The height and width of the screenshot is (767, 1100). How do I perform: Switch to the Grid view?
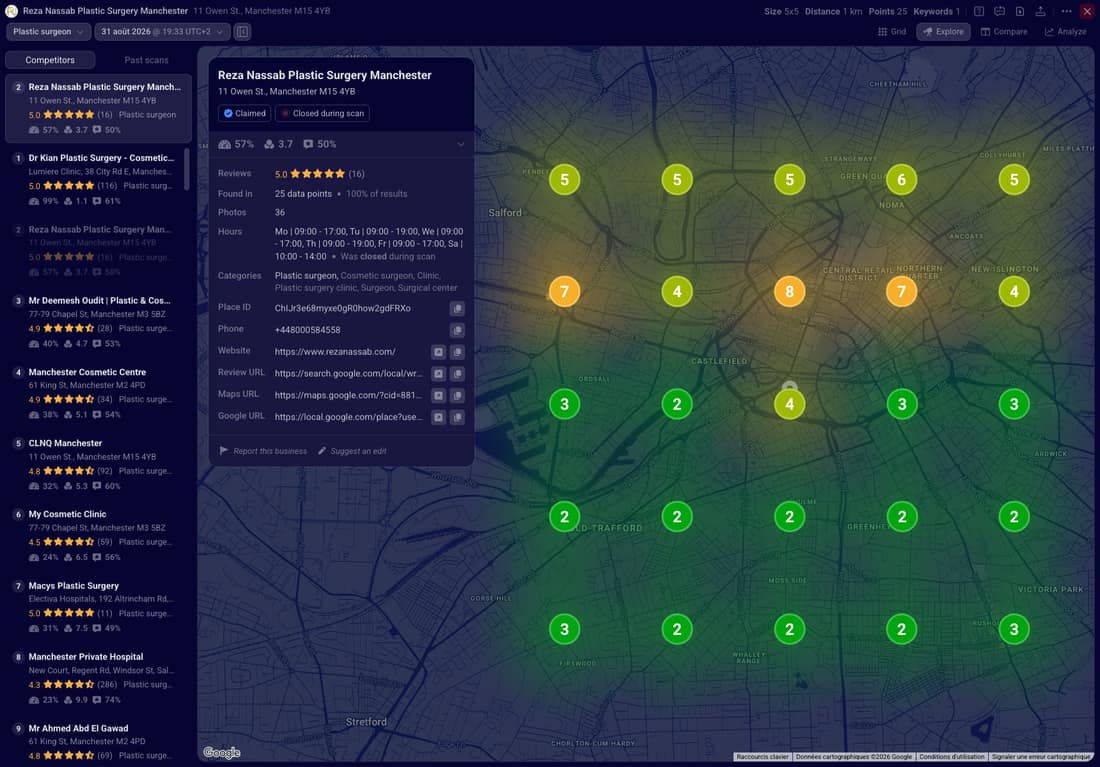(892, 32)
